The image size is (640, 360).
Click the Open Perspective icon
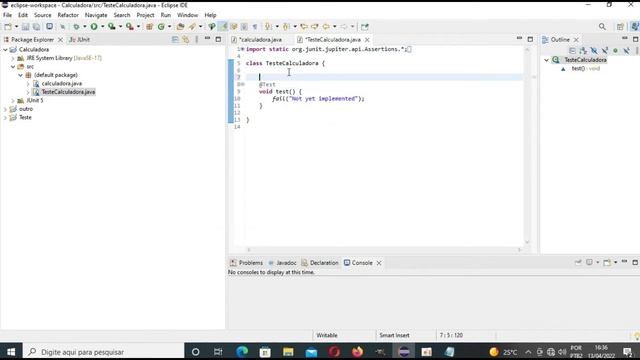coord(620,27)
